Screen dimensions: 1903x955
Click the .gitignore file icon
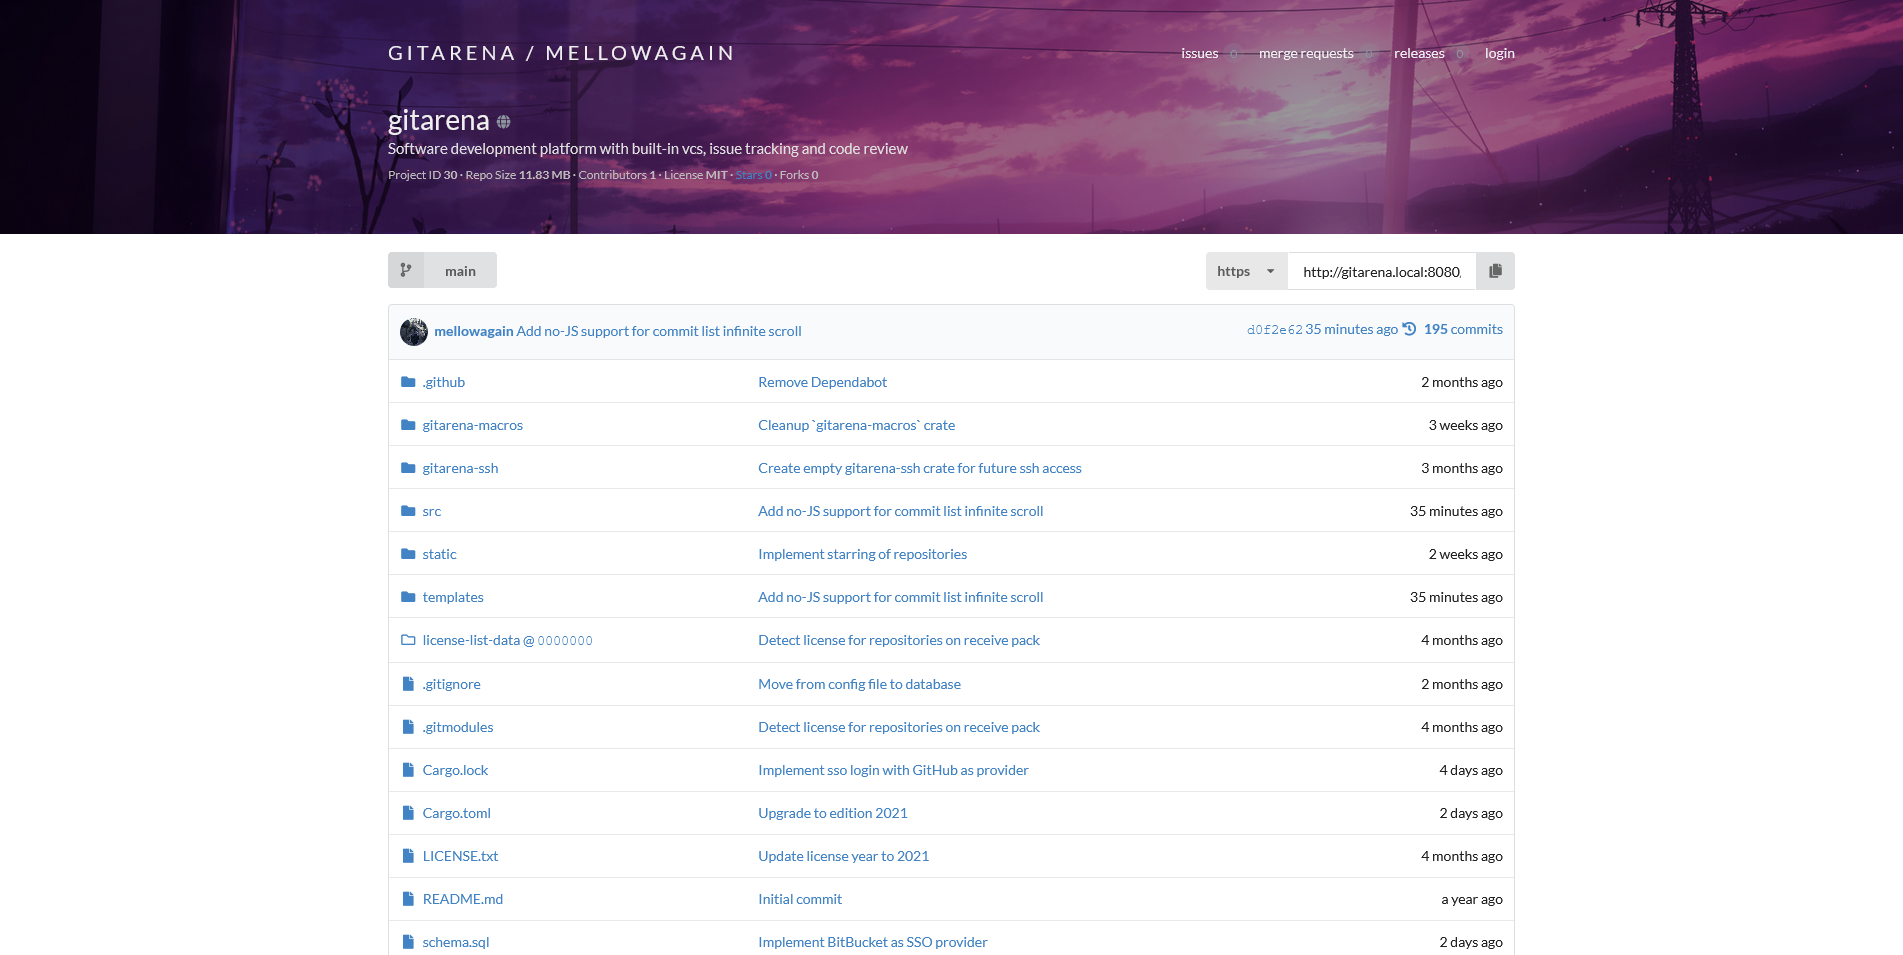tap(408, 684)
